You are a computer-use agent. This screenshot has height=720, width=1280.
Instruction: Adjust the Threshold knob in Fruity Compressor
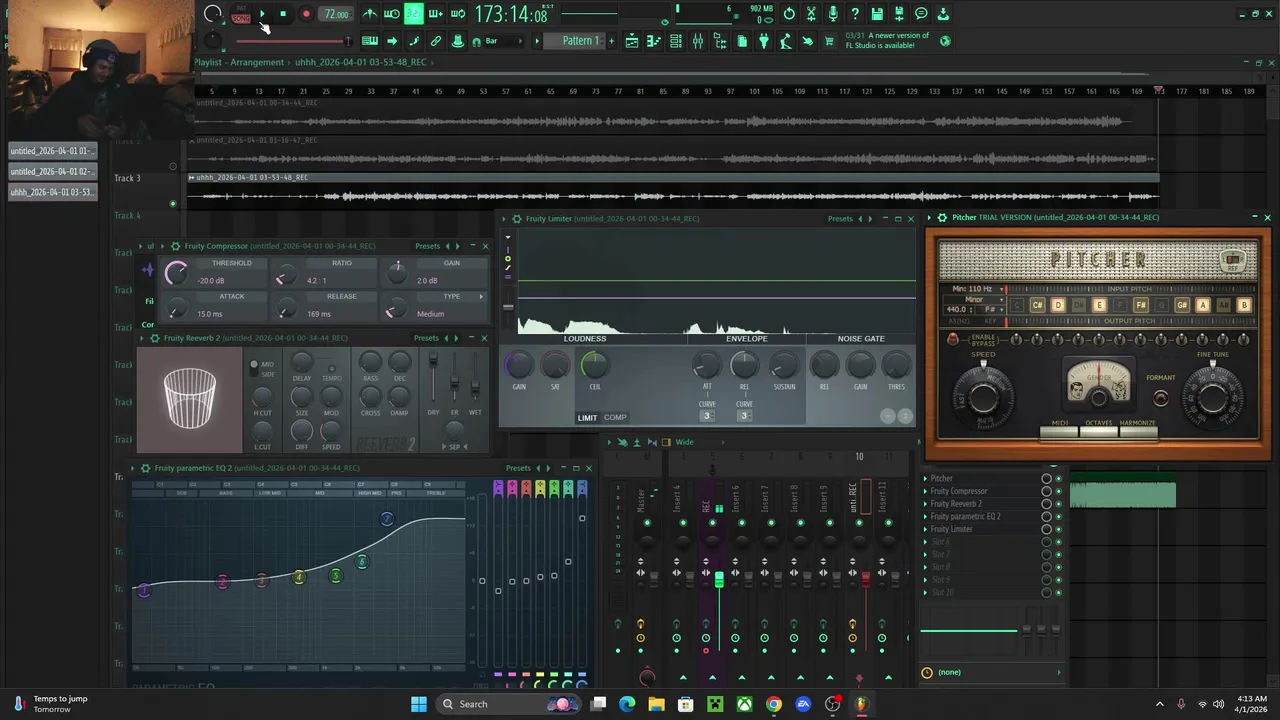(x=176, y=272)
